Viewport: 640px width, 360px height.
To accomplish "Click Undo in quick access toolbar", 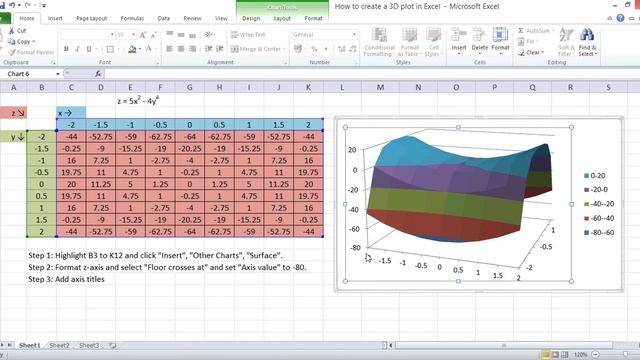I will click(x=12, y=5).
